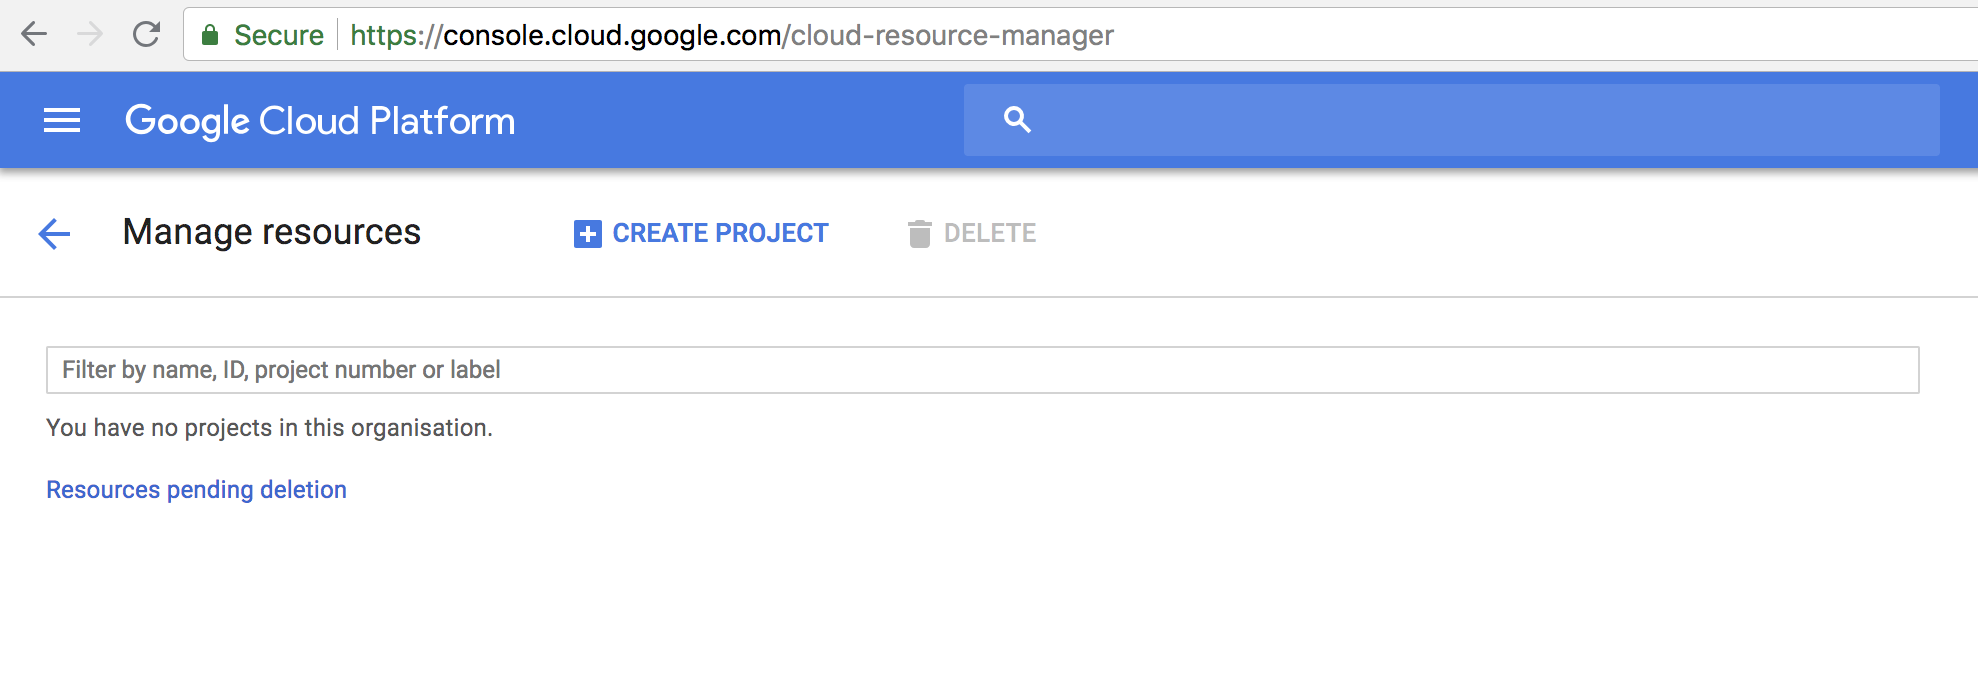Focus the filter by name or ID field
The height and width of the screenshot is (676, 1978).
[983, 370]
